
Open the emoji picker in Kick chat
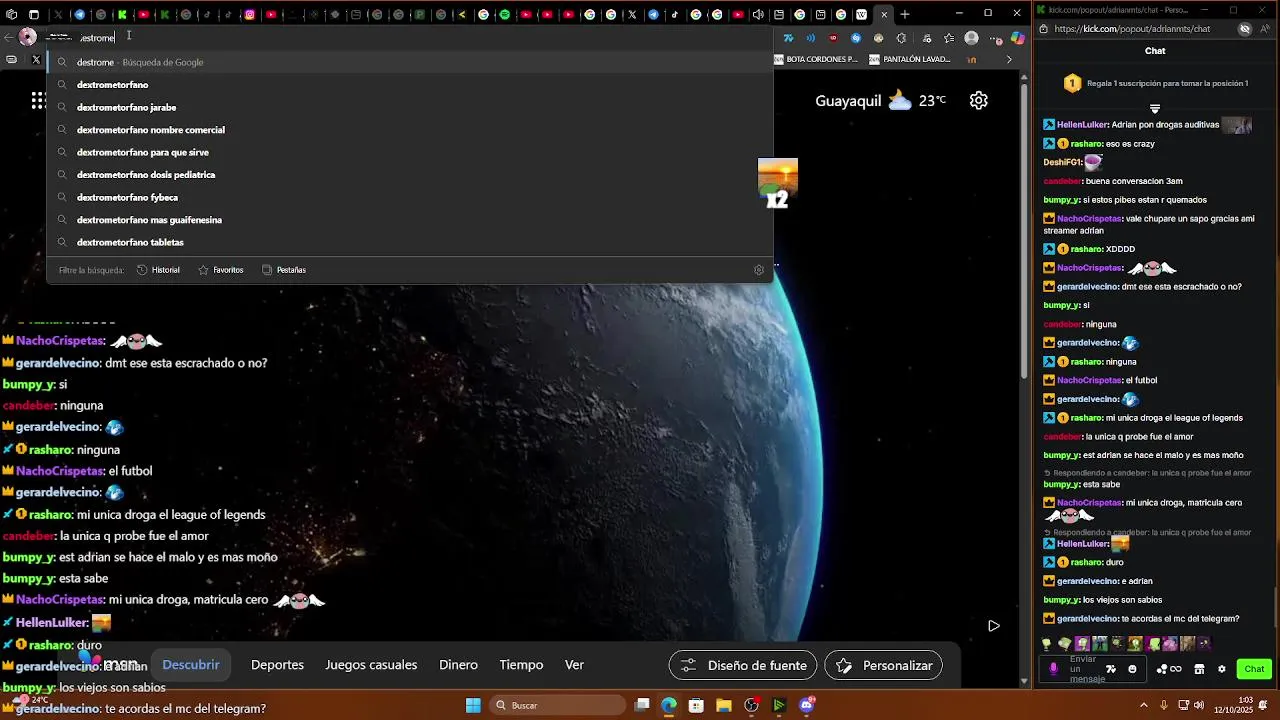click(x=1132, y=669)
